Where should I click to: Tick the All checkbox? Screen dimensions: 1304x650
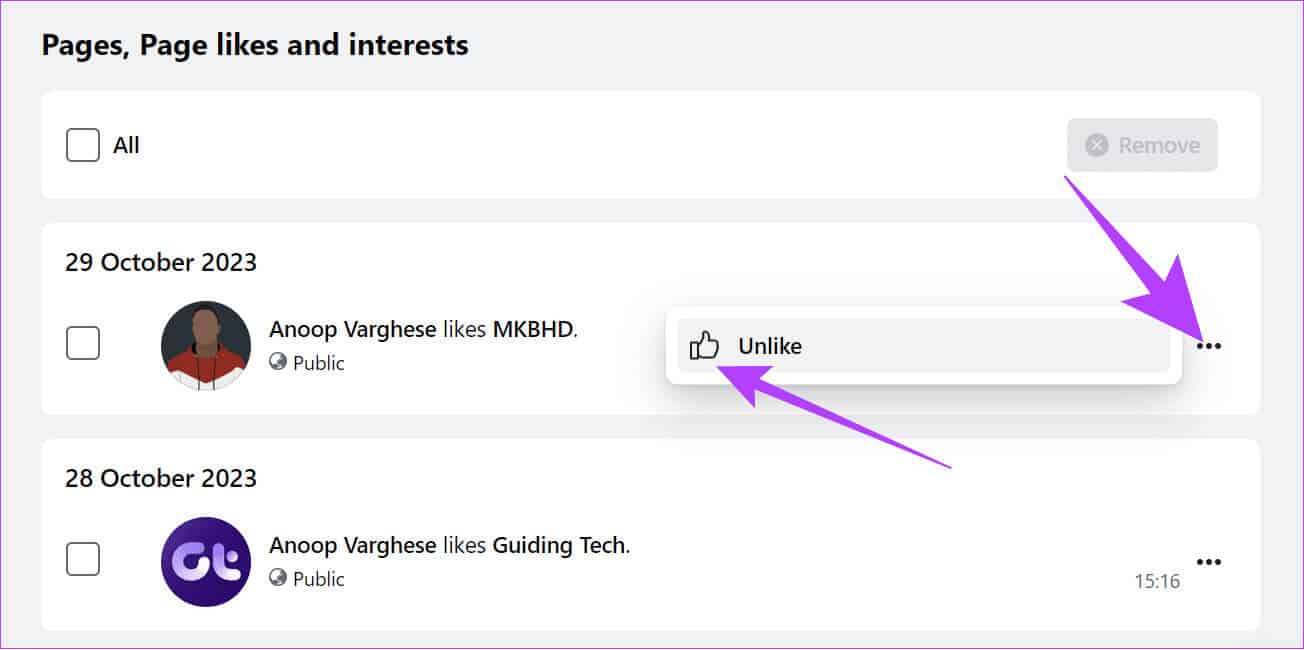pos(83,145)
